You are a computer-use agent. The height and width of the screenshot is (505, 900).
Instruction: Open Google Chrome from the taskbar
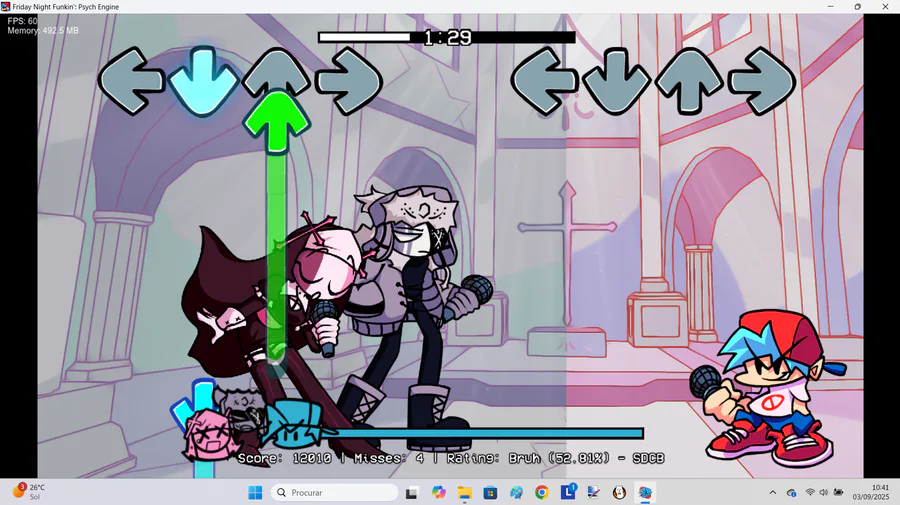pyautogui.click(x=541, y=492)
